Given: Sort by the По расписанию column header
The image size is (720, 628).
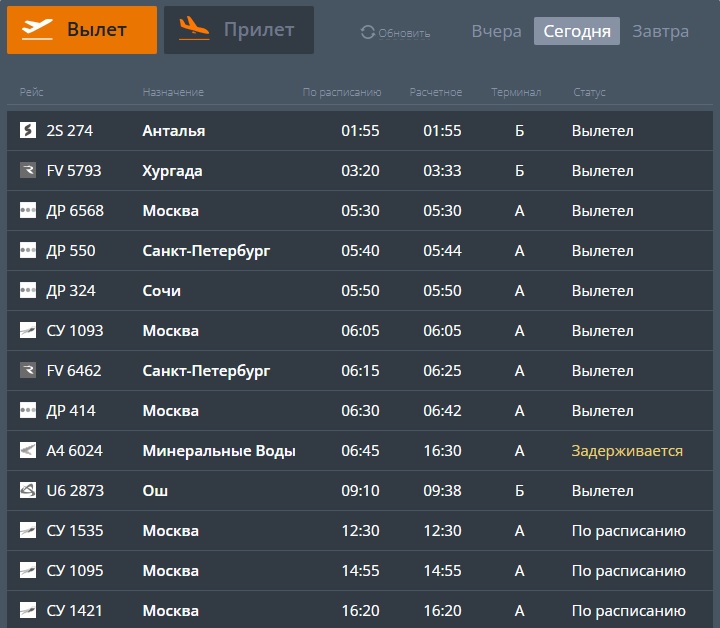Looking at the screenshot, I should coord(342,93).
